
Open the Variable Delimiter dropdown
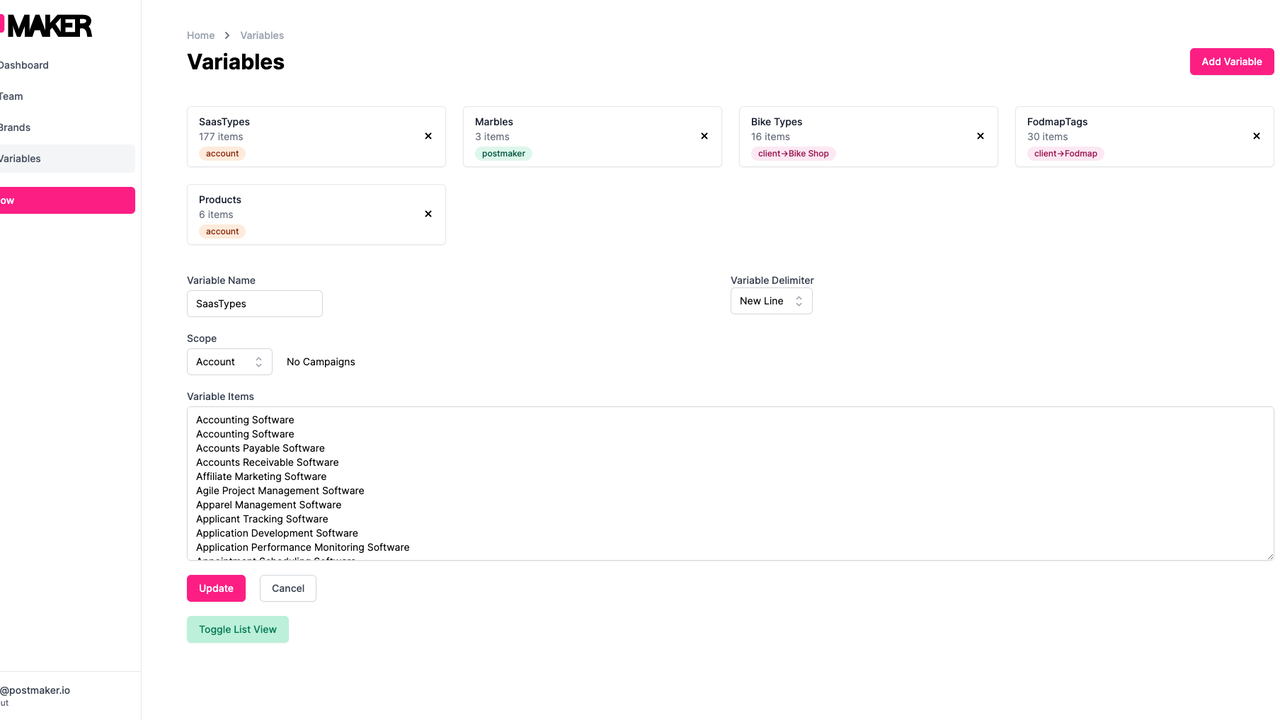[771, 301]
